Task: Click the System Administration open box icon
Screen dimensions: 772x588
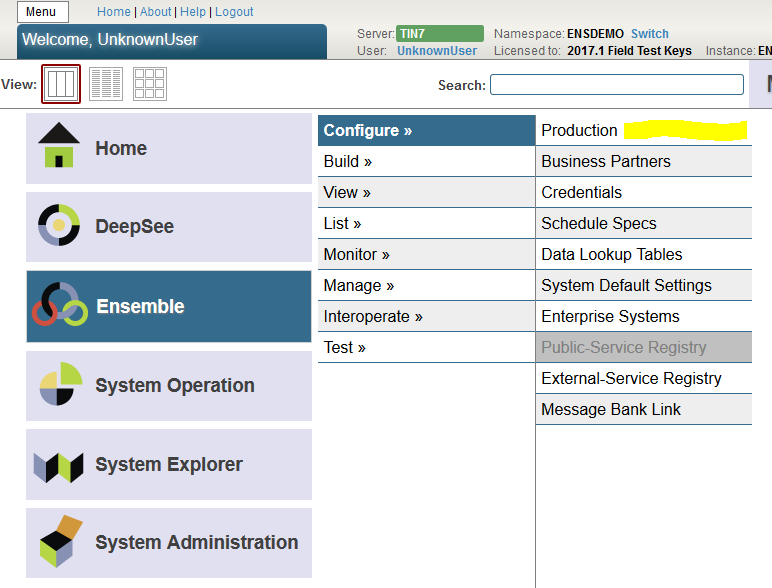Action: click(x=61, y=541)
